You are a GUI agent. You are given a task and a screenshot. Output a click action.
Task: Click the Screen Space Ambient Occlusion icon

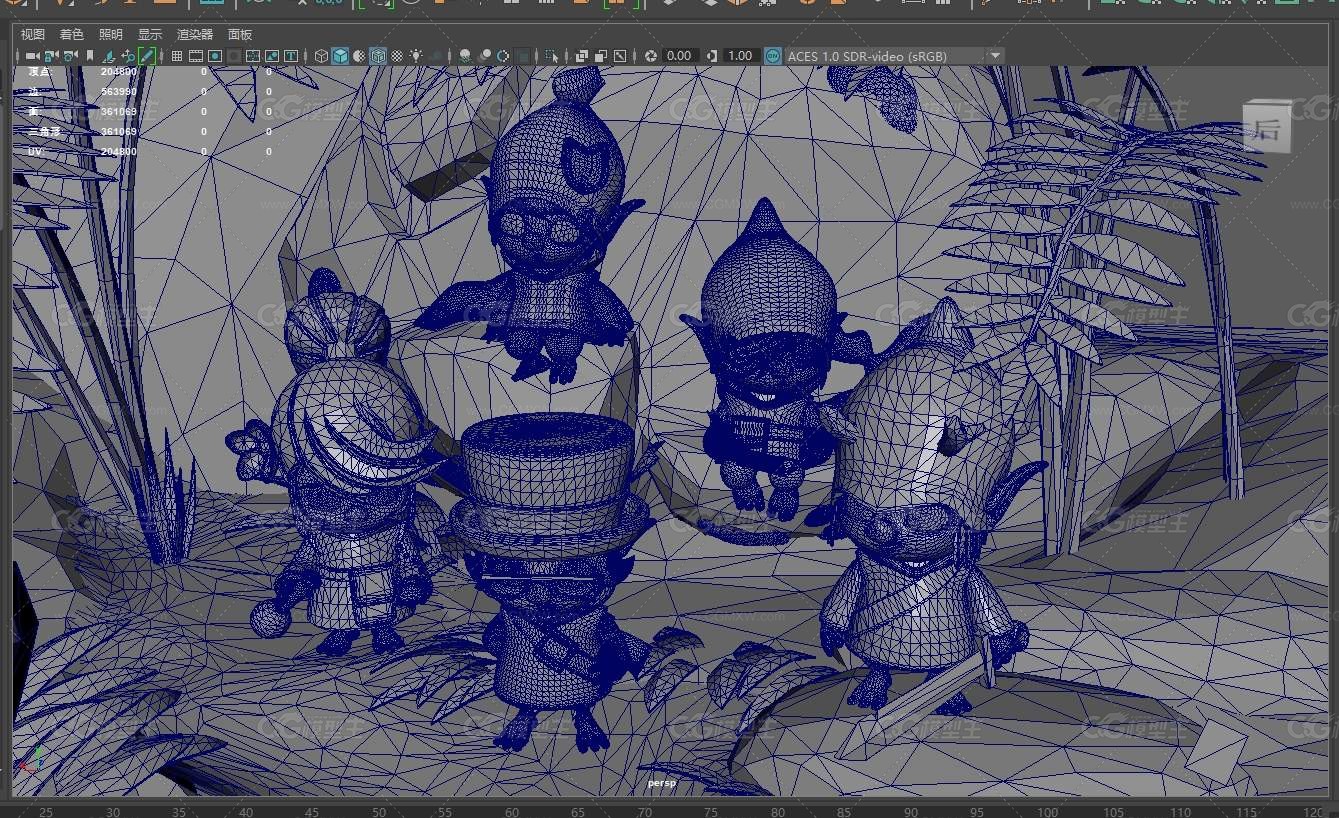(465, 56)
